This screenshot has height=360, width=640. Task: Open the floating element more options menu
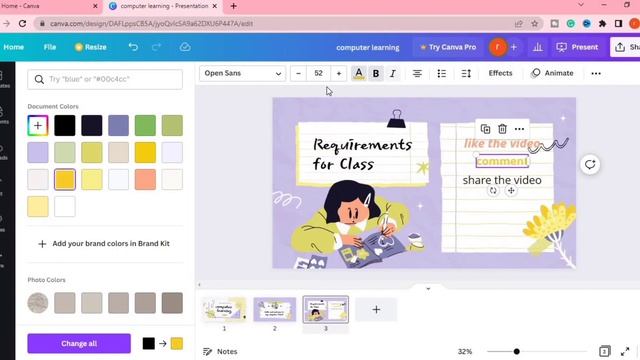tap(519, 129)
